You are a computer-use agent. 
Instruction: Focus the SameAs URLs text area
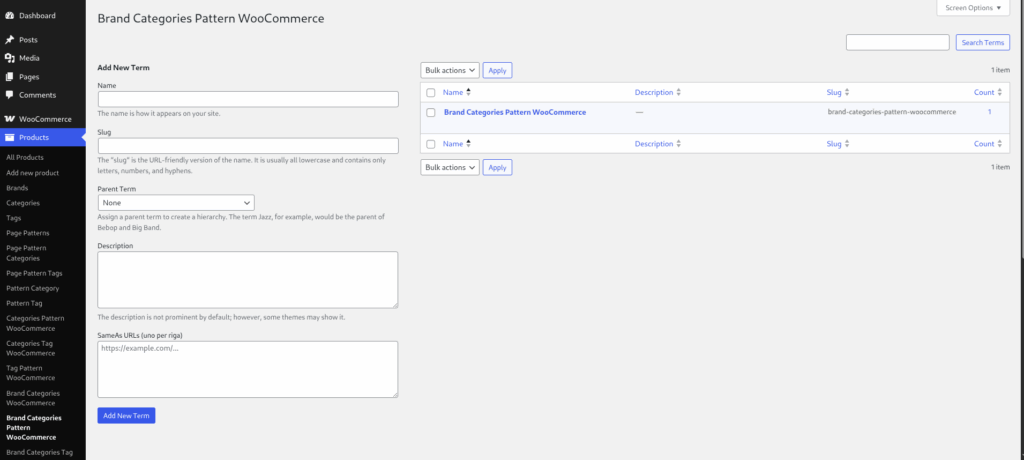[x=248, y=369]
